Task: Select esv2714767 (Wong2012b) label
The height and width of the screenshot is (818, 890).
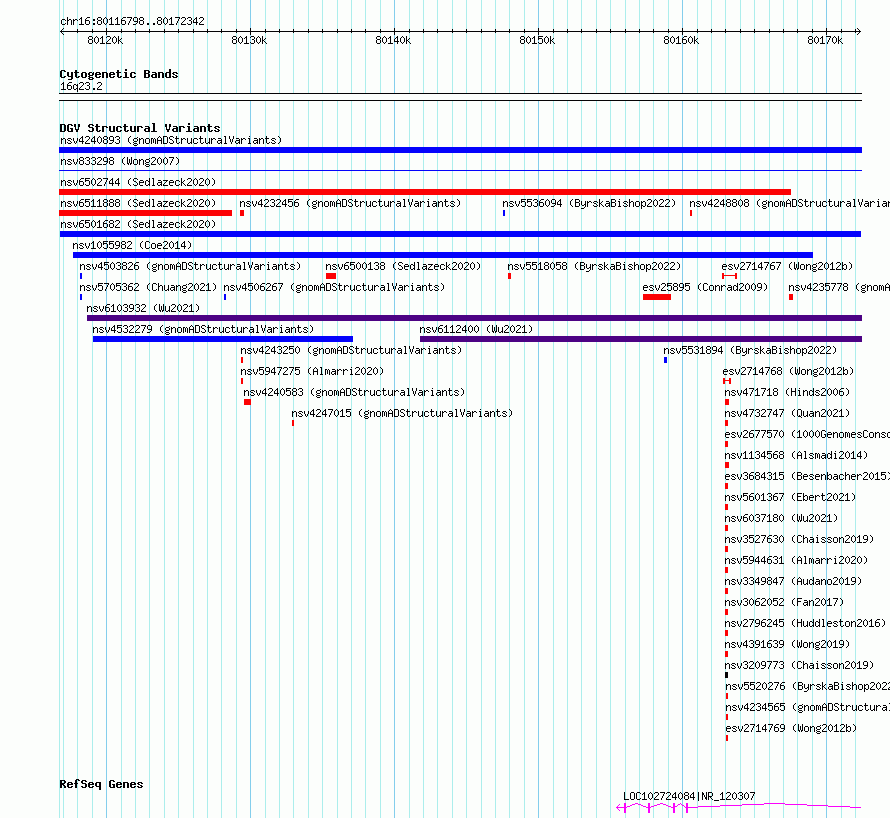Action: (787, 266)
